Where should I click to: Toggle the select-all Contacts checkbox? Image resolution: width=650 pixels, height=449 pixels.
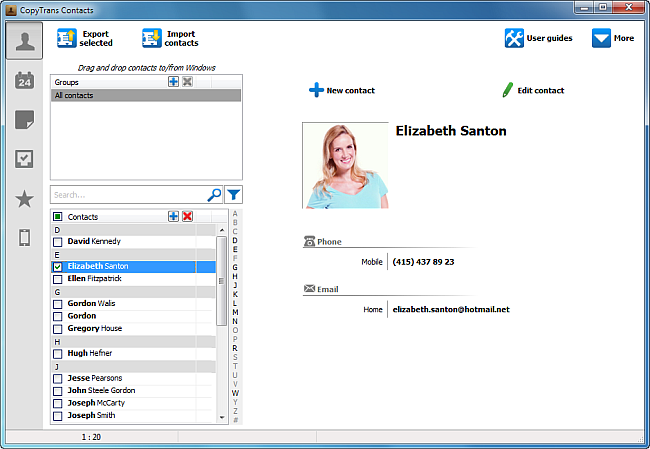(58, 216)
